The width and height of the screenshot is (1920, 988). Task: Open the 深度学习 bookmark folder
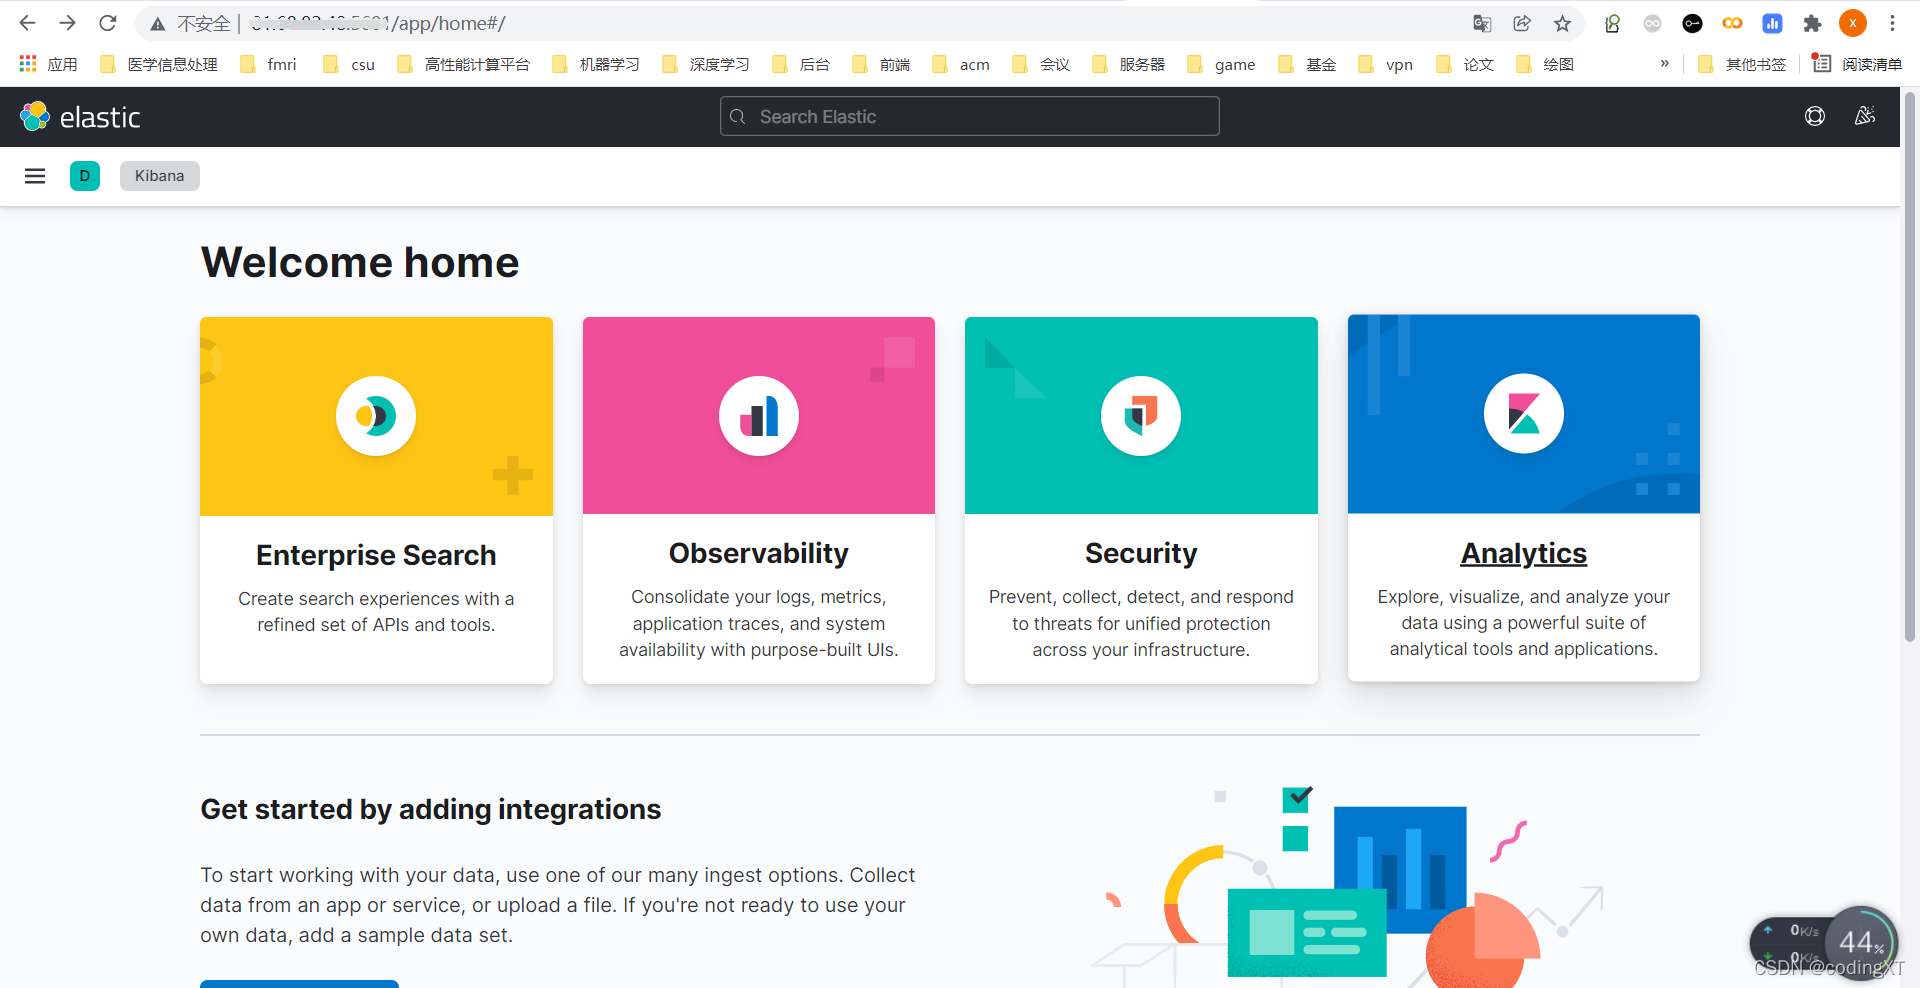[x=706, y=64]
